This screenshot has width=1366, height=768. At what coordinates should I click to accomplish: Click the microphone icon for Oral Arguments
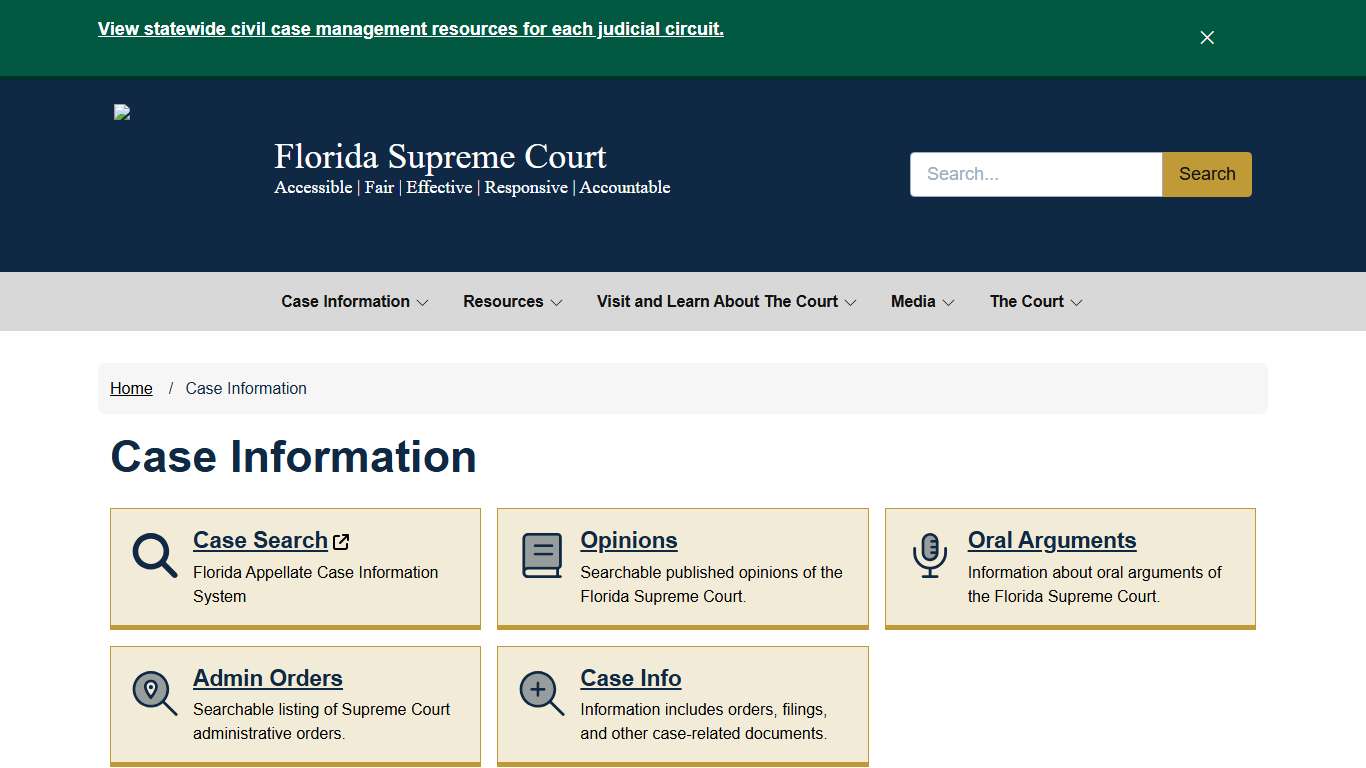(929, 556)
